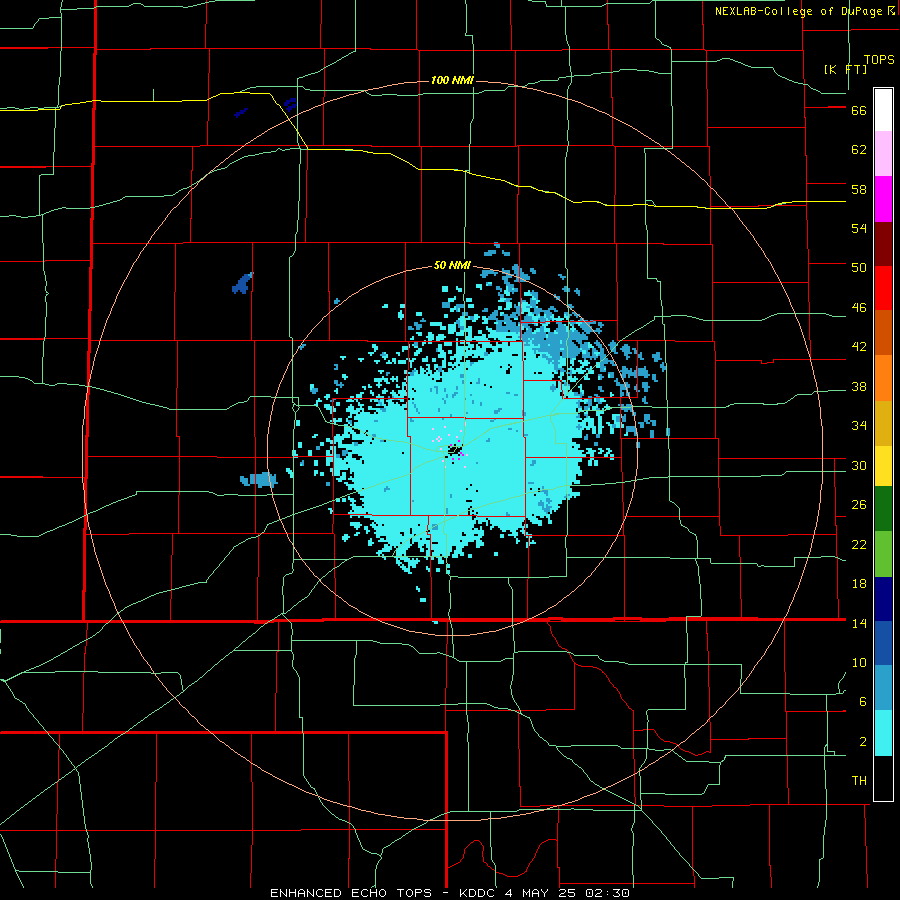Click the TH legend label
Viewport: 900px width, 900px height.
[x=859, y=781]
